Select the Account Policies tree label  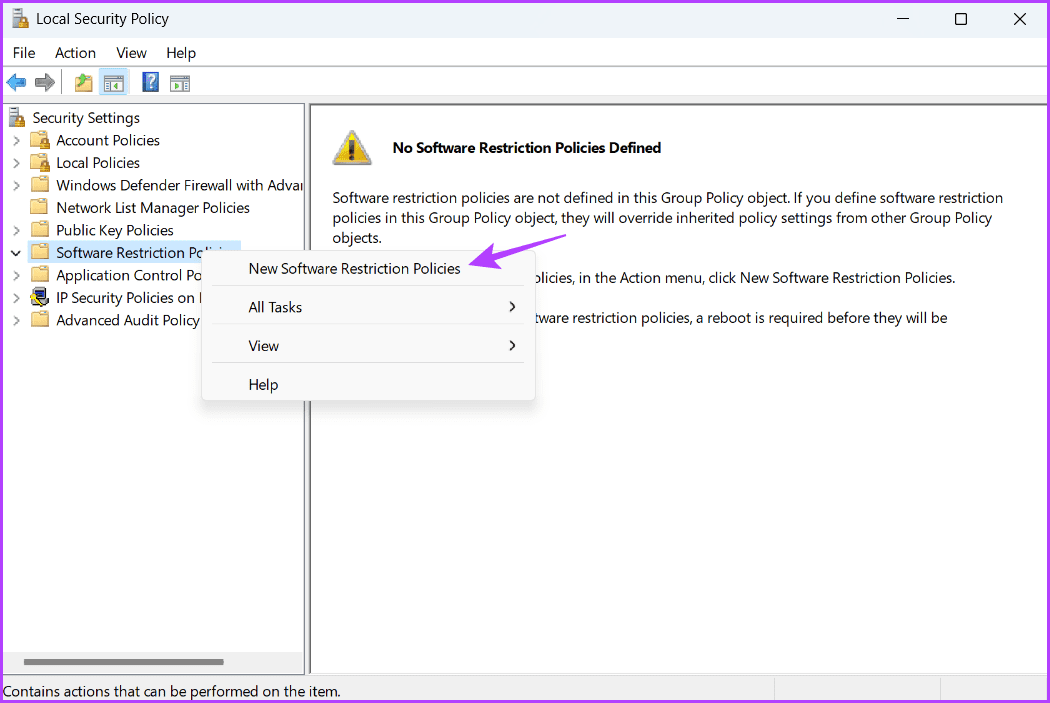108,140
